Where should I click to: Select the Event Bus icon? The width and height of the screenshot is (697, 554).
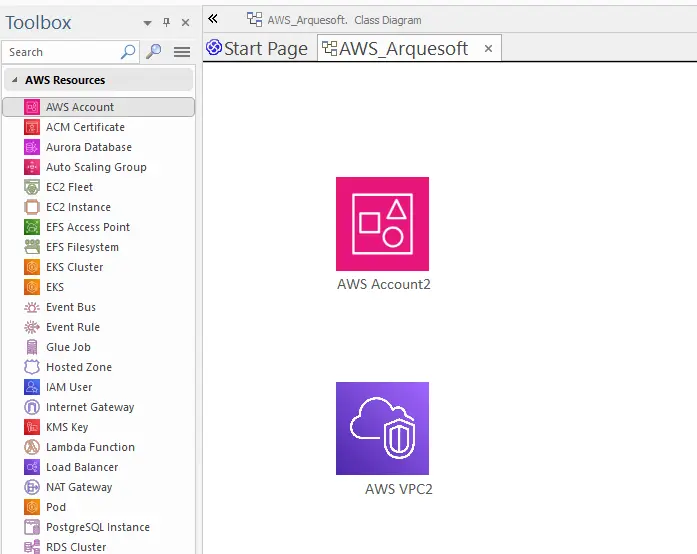pos(32,307)
